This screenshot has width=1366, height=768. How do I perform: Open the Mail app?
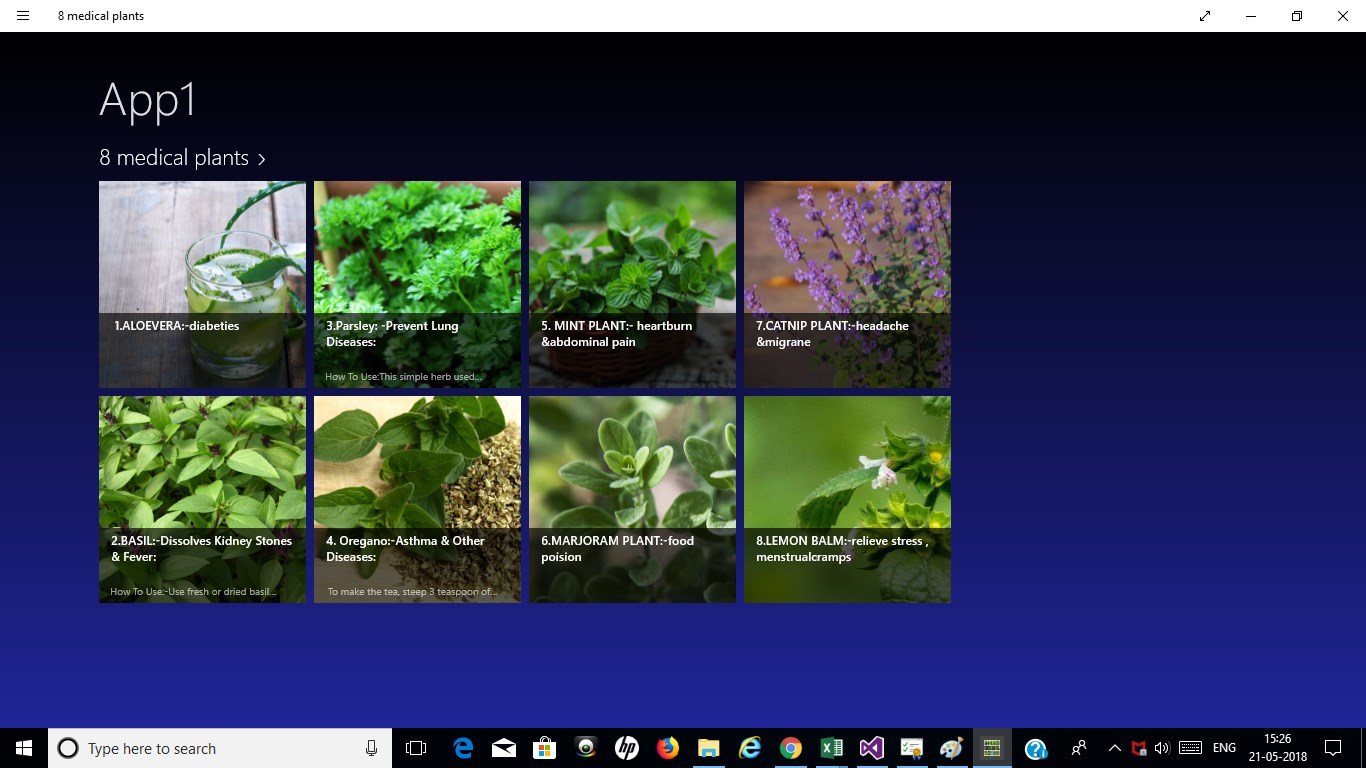(503, 747)
